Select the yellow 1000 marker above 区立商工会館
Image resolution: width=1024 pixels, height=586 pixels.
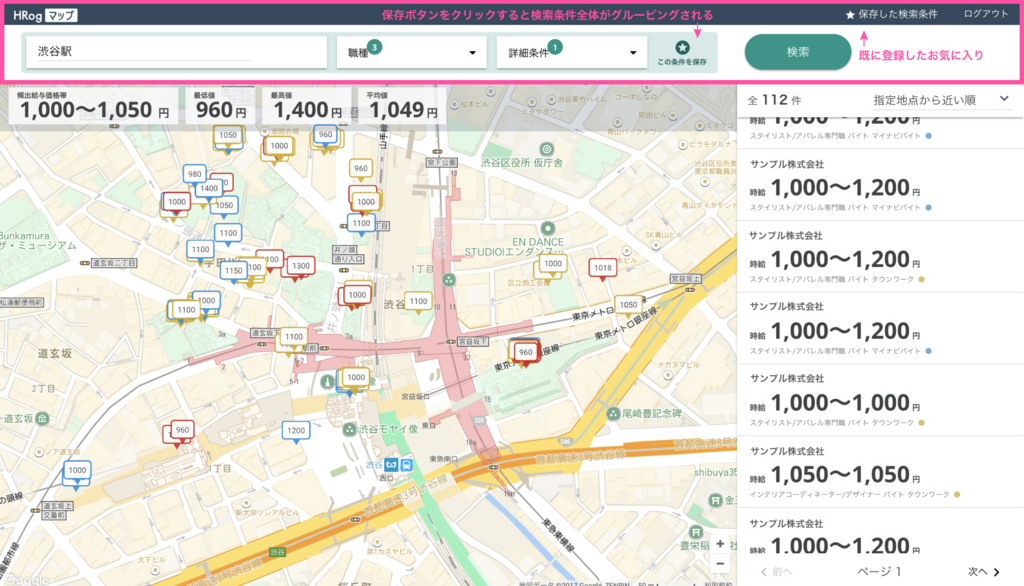coord(552,264)
